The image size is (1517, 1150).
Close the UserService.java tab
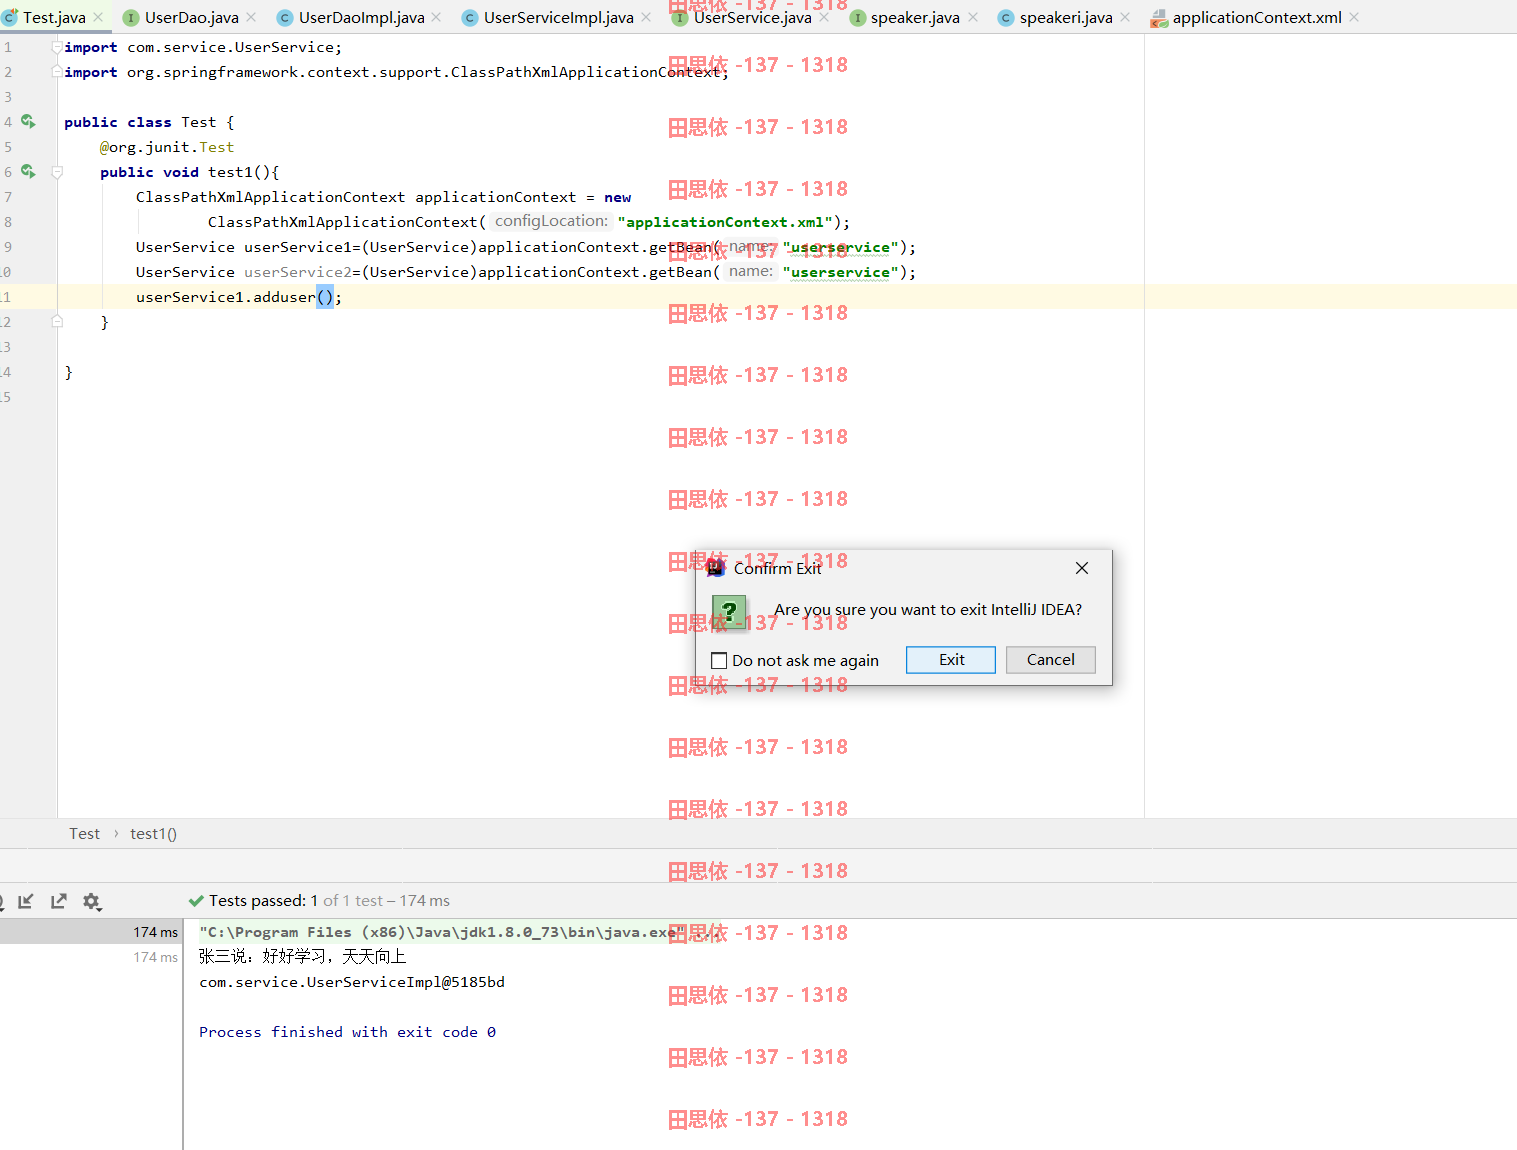point(824,17)
